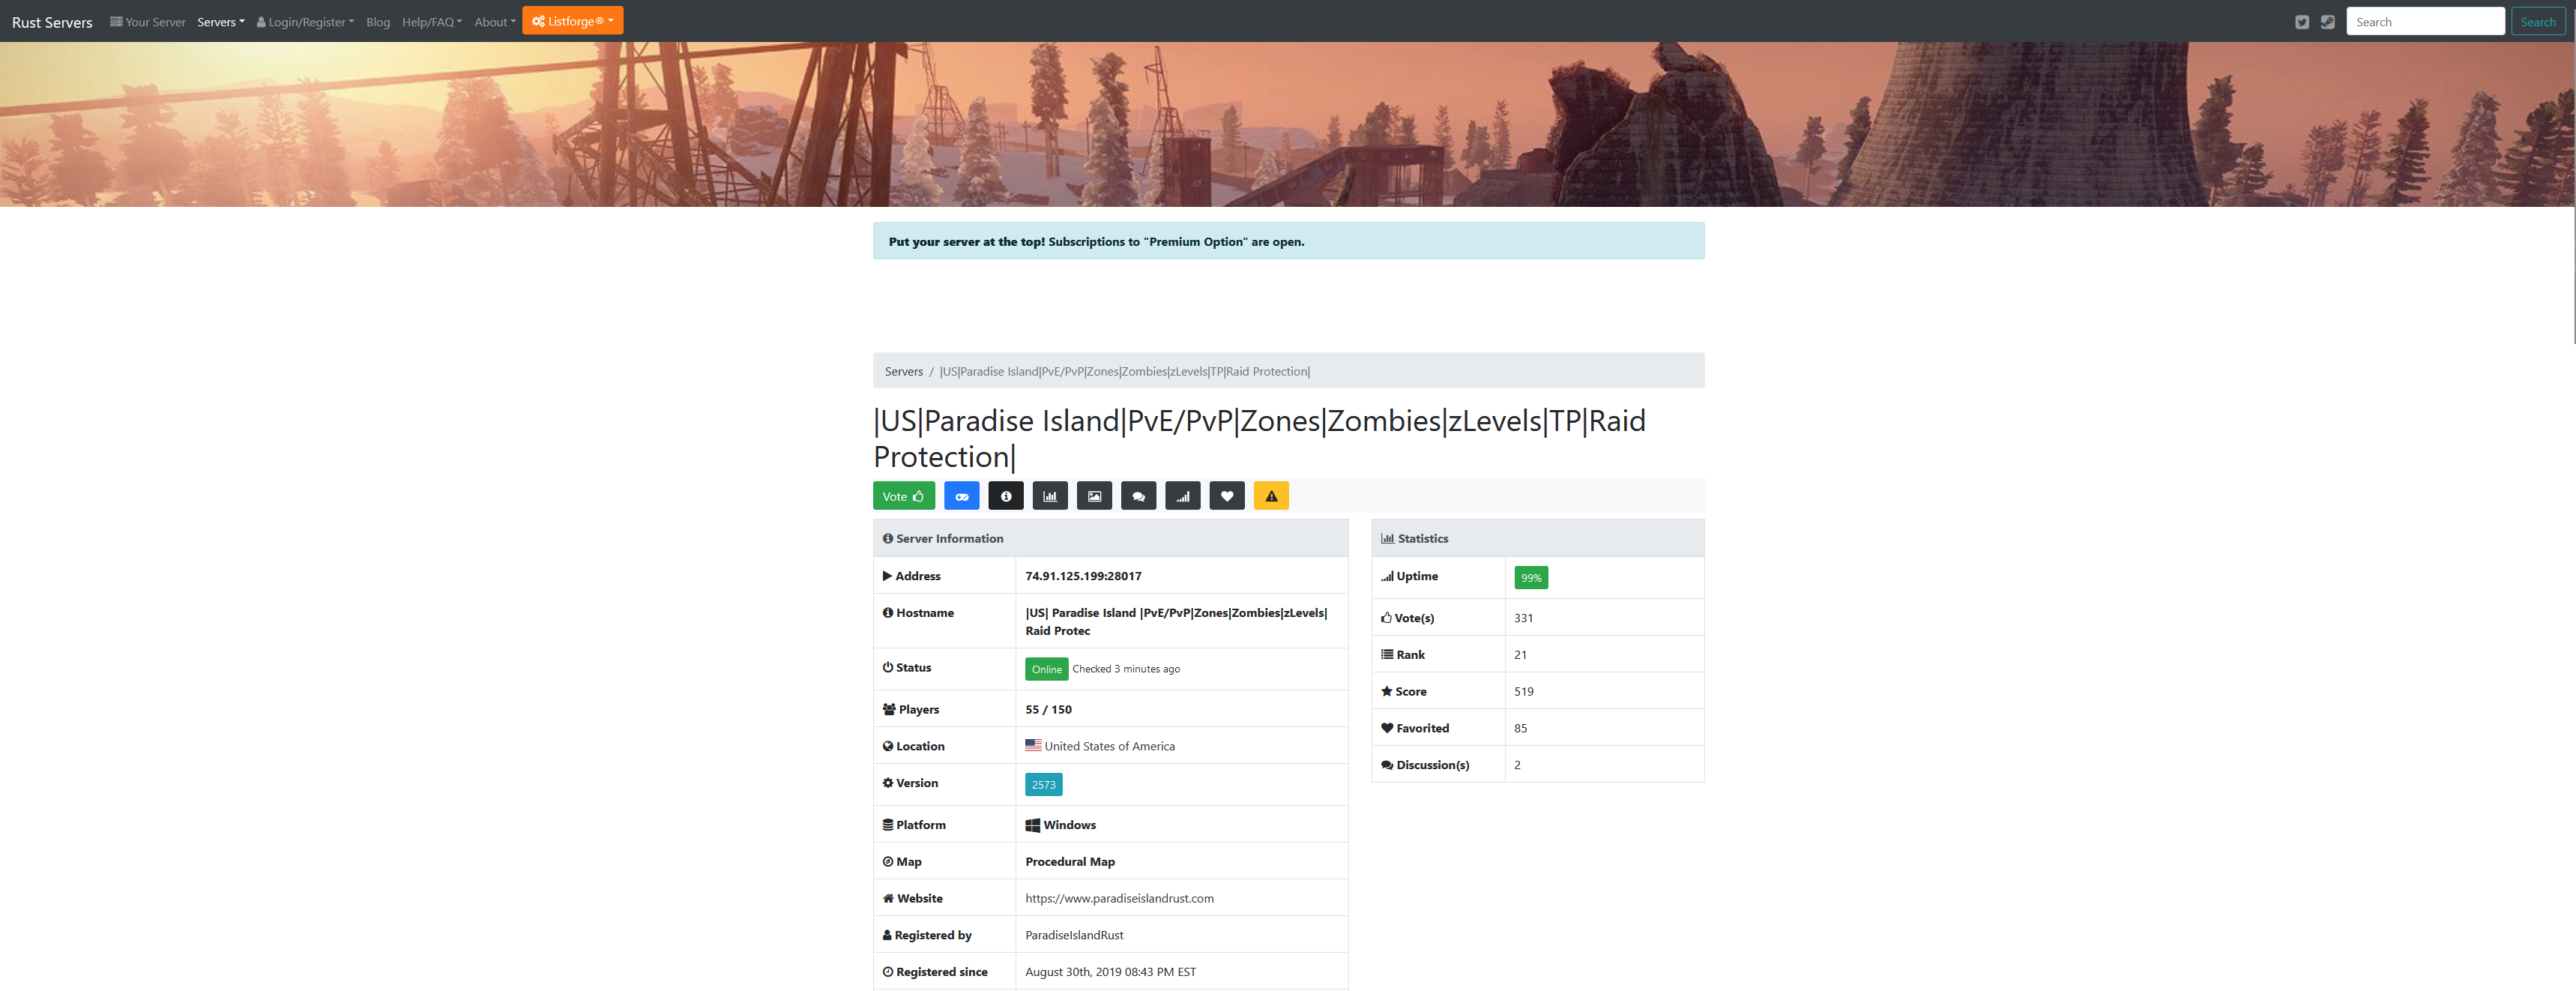
Task: Focus the Search input field
Action: (2425, 22)
